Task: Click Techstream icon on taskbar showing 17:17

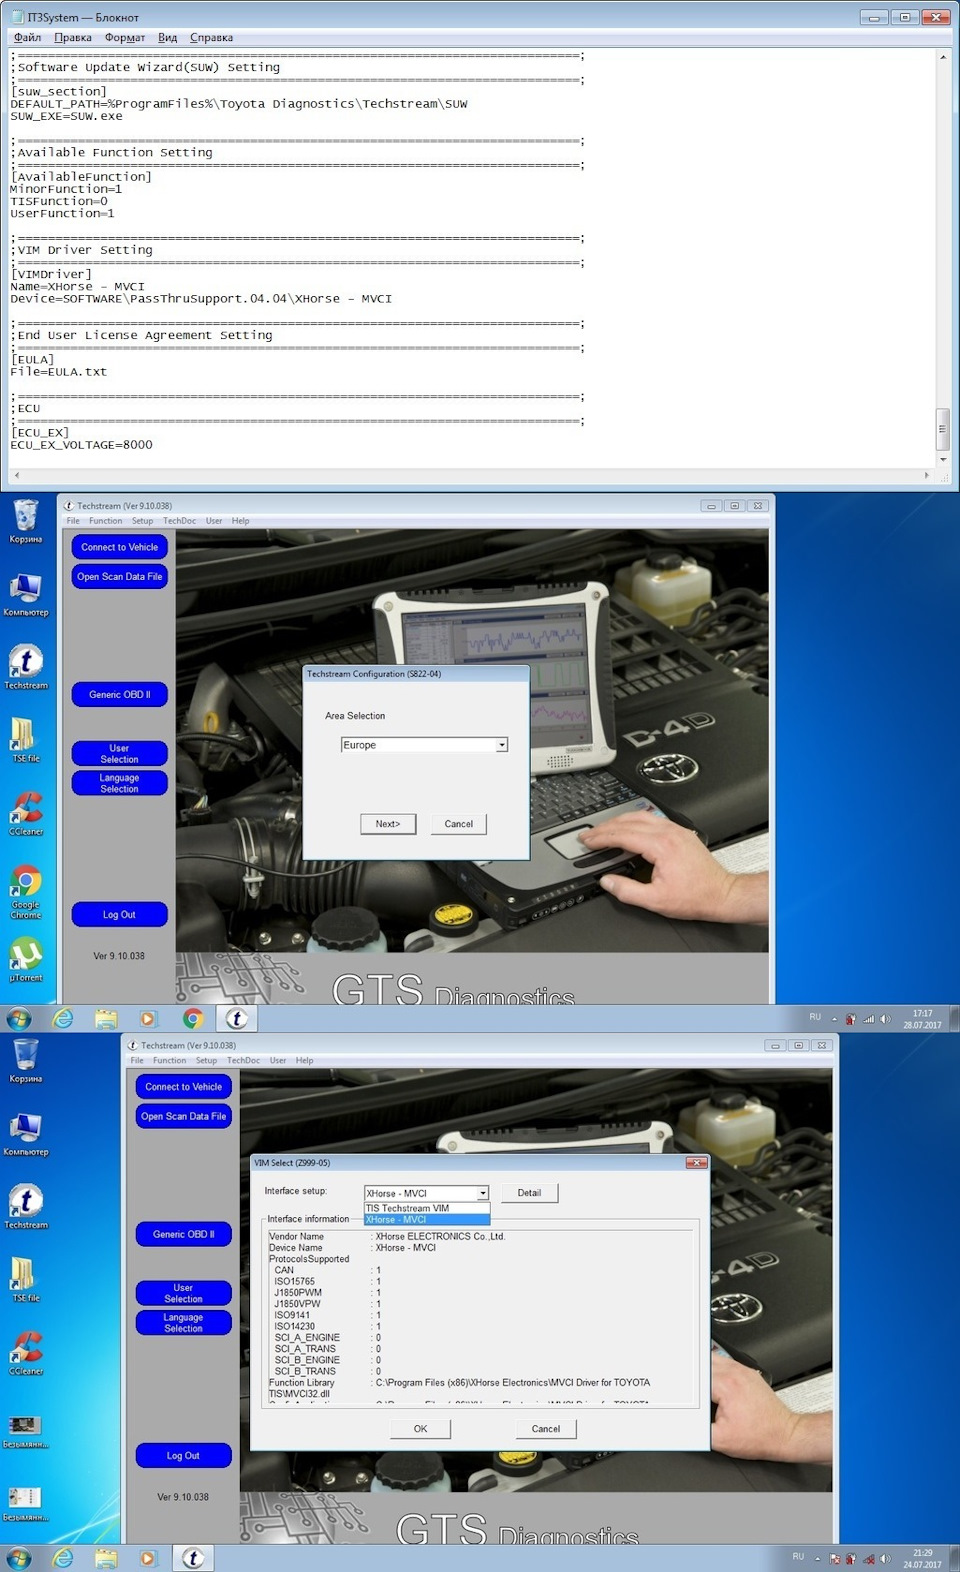Action: [x=237, y=1019]
